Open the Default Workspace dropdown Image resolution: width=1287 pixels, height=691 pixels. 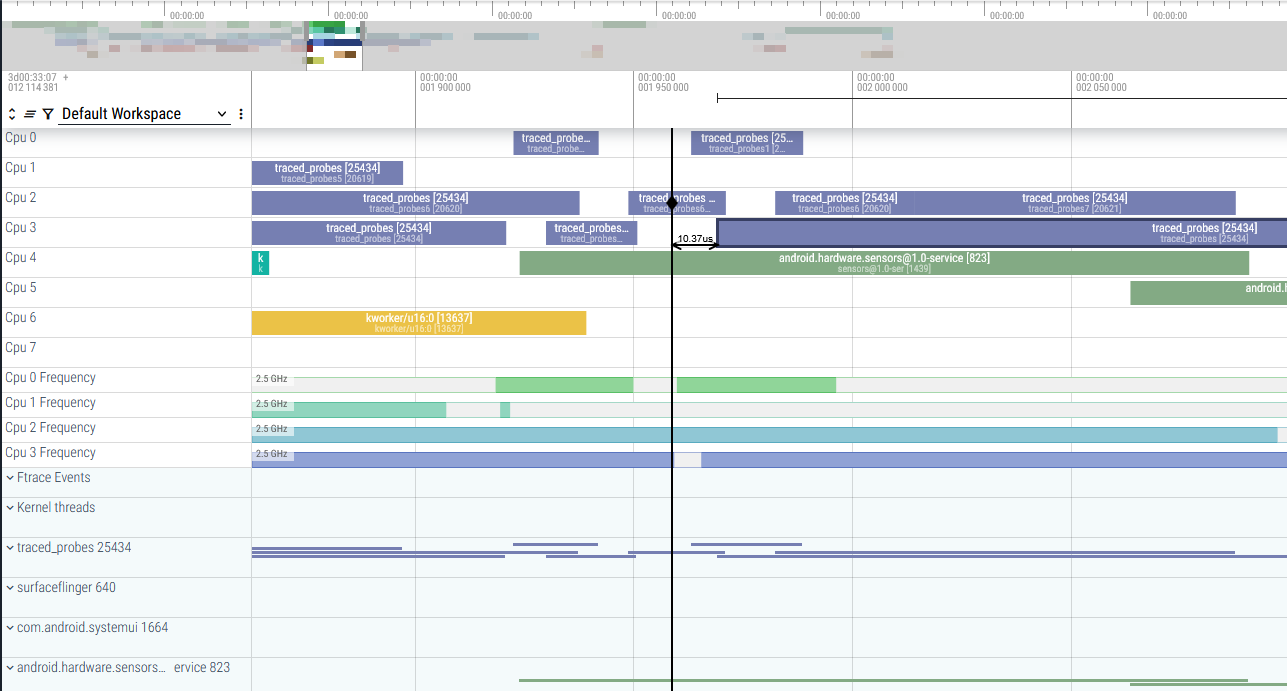145,114
